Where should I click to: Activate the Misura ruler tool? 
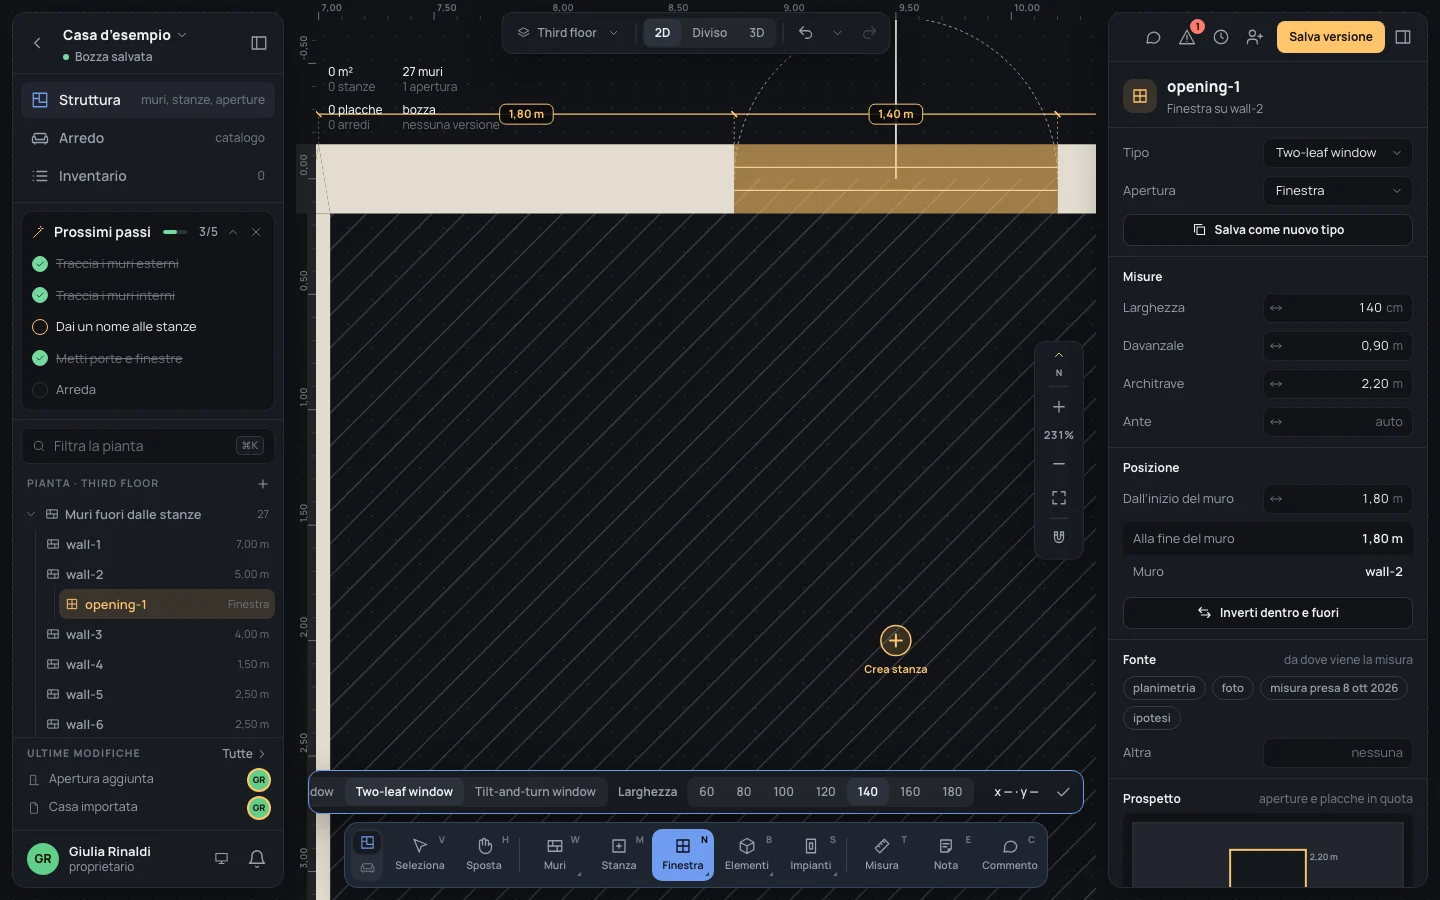pyautogui.click(x=882, y=855)
